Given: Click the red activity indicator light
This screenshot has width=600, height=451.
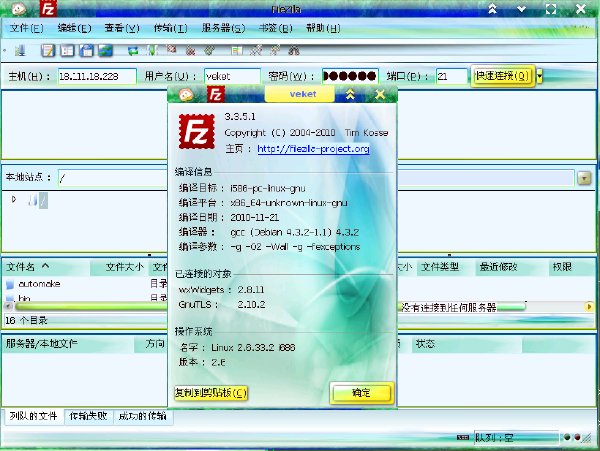Looking at the screenshot, I should 577,437.
